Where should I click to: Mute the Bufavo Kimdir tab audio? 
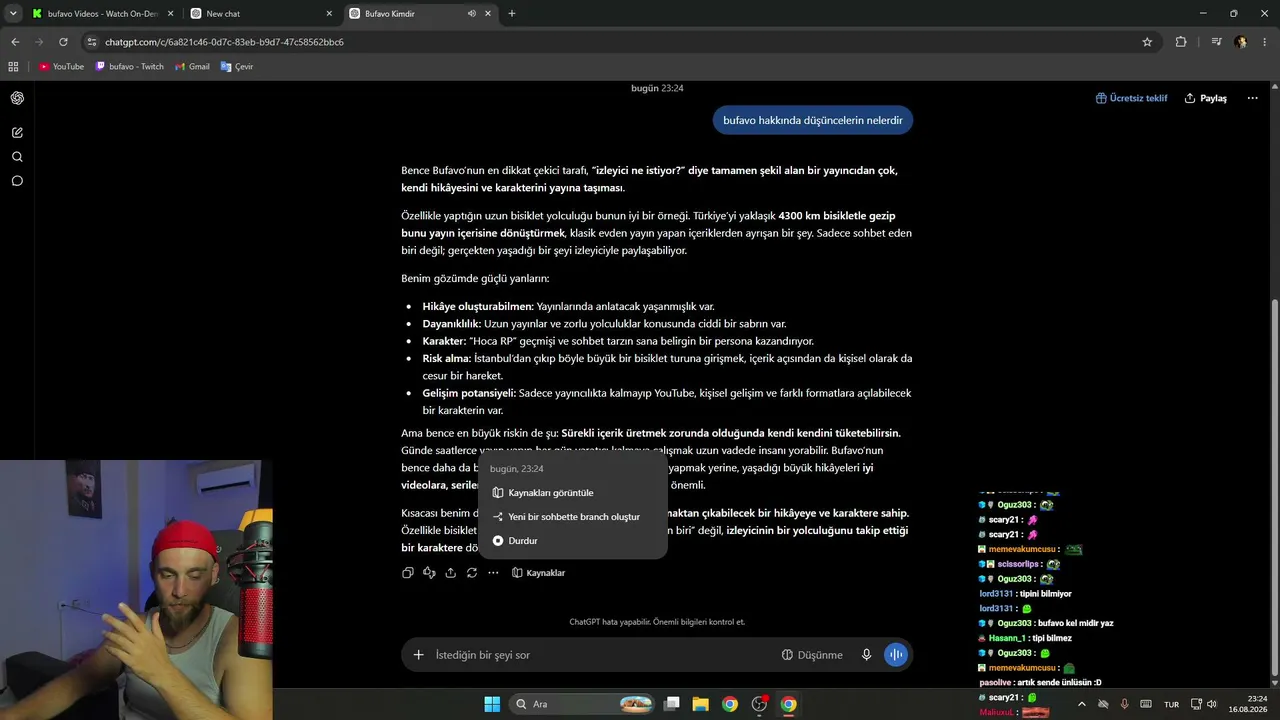(x=471, y=14)
